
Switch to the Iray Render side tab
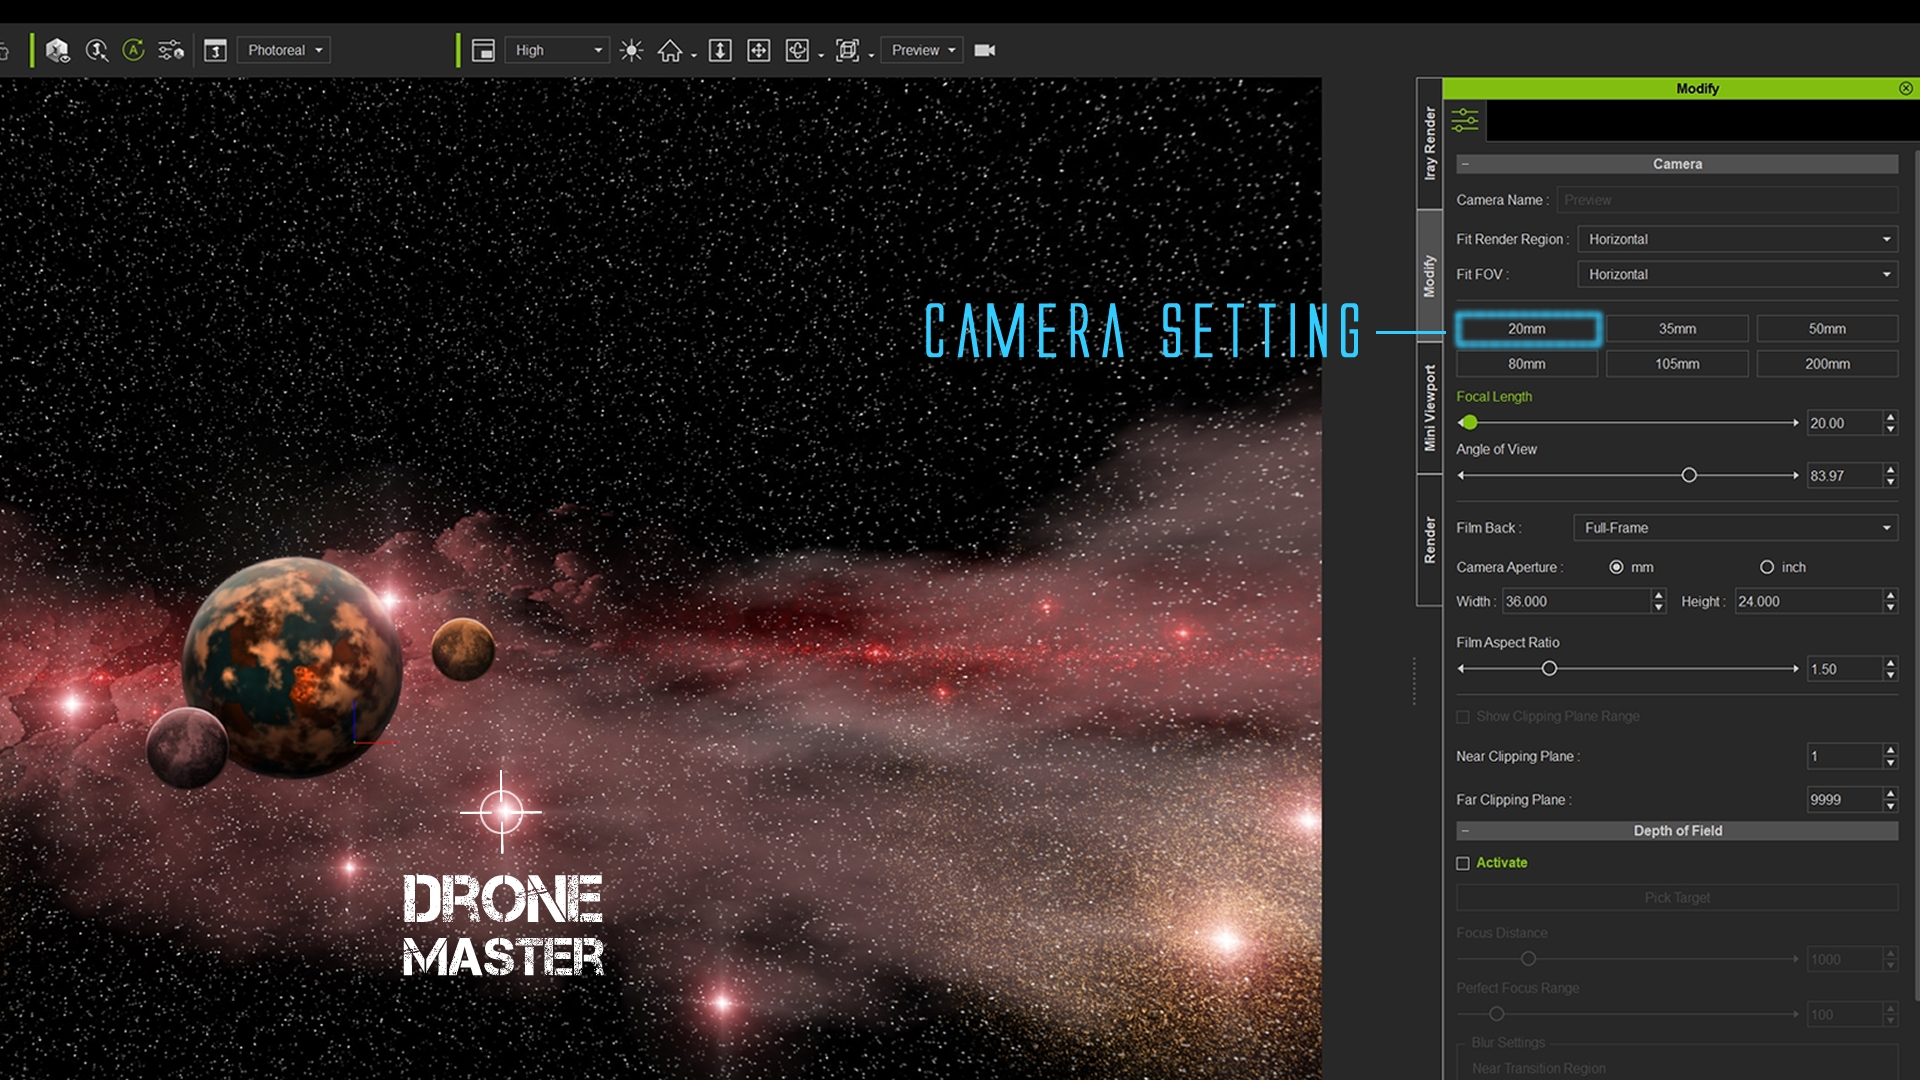coord(1429,143)
